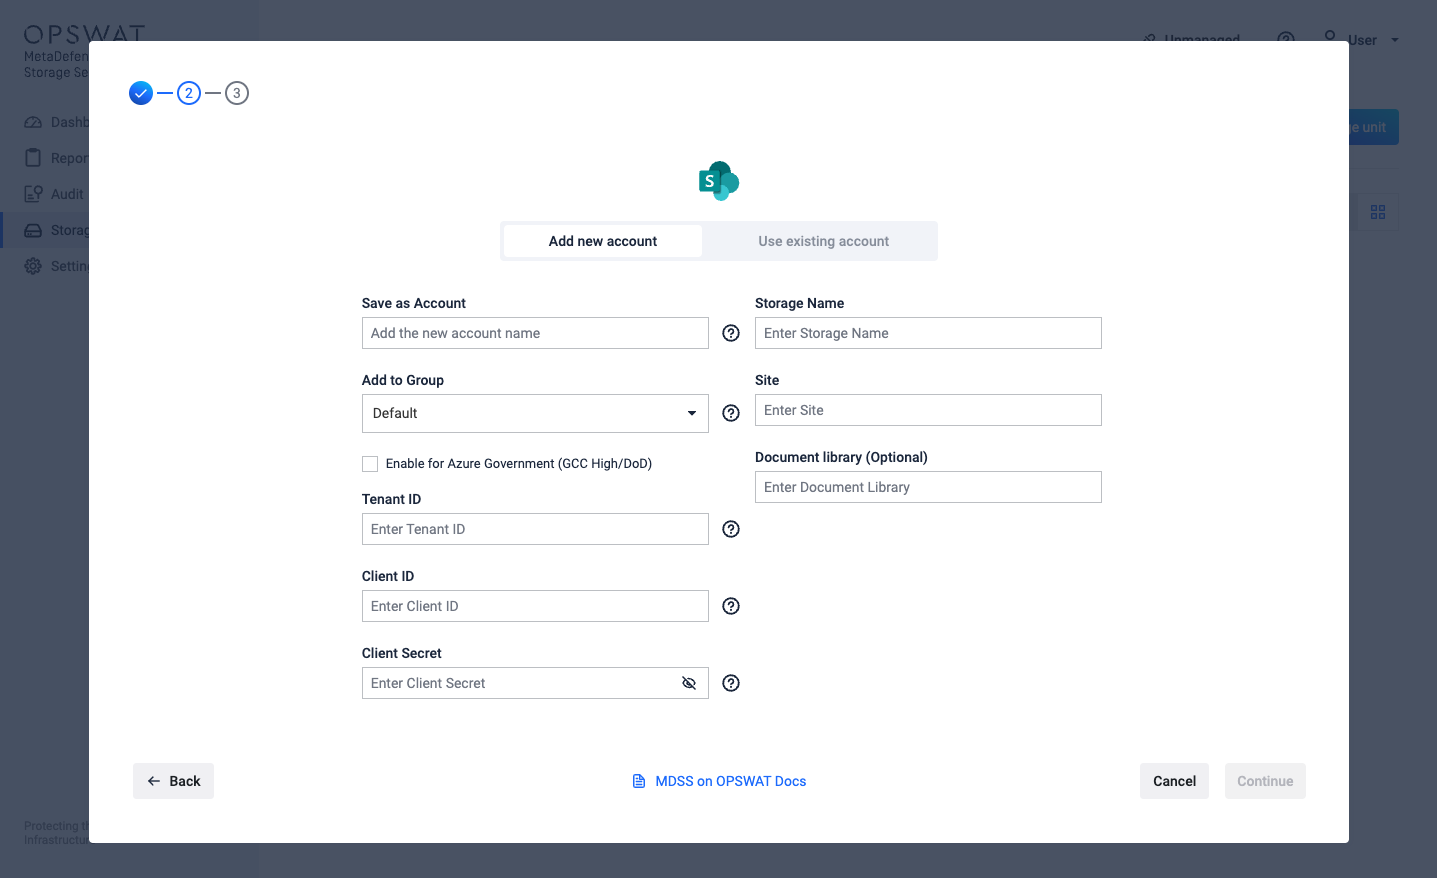Enable Azure Government (GCC High/DoD) checkbox
The height and width of the screenshot is (878, 1437).
[x=370, y=464]
